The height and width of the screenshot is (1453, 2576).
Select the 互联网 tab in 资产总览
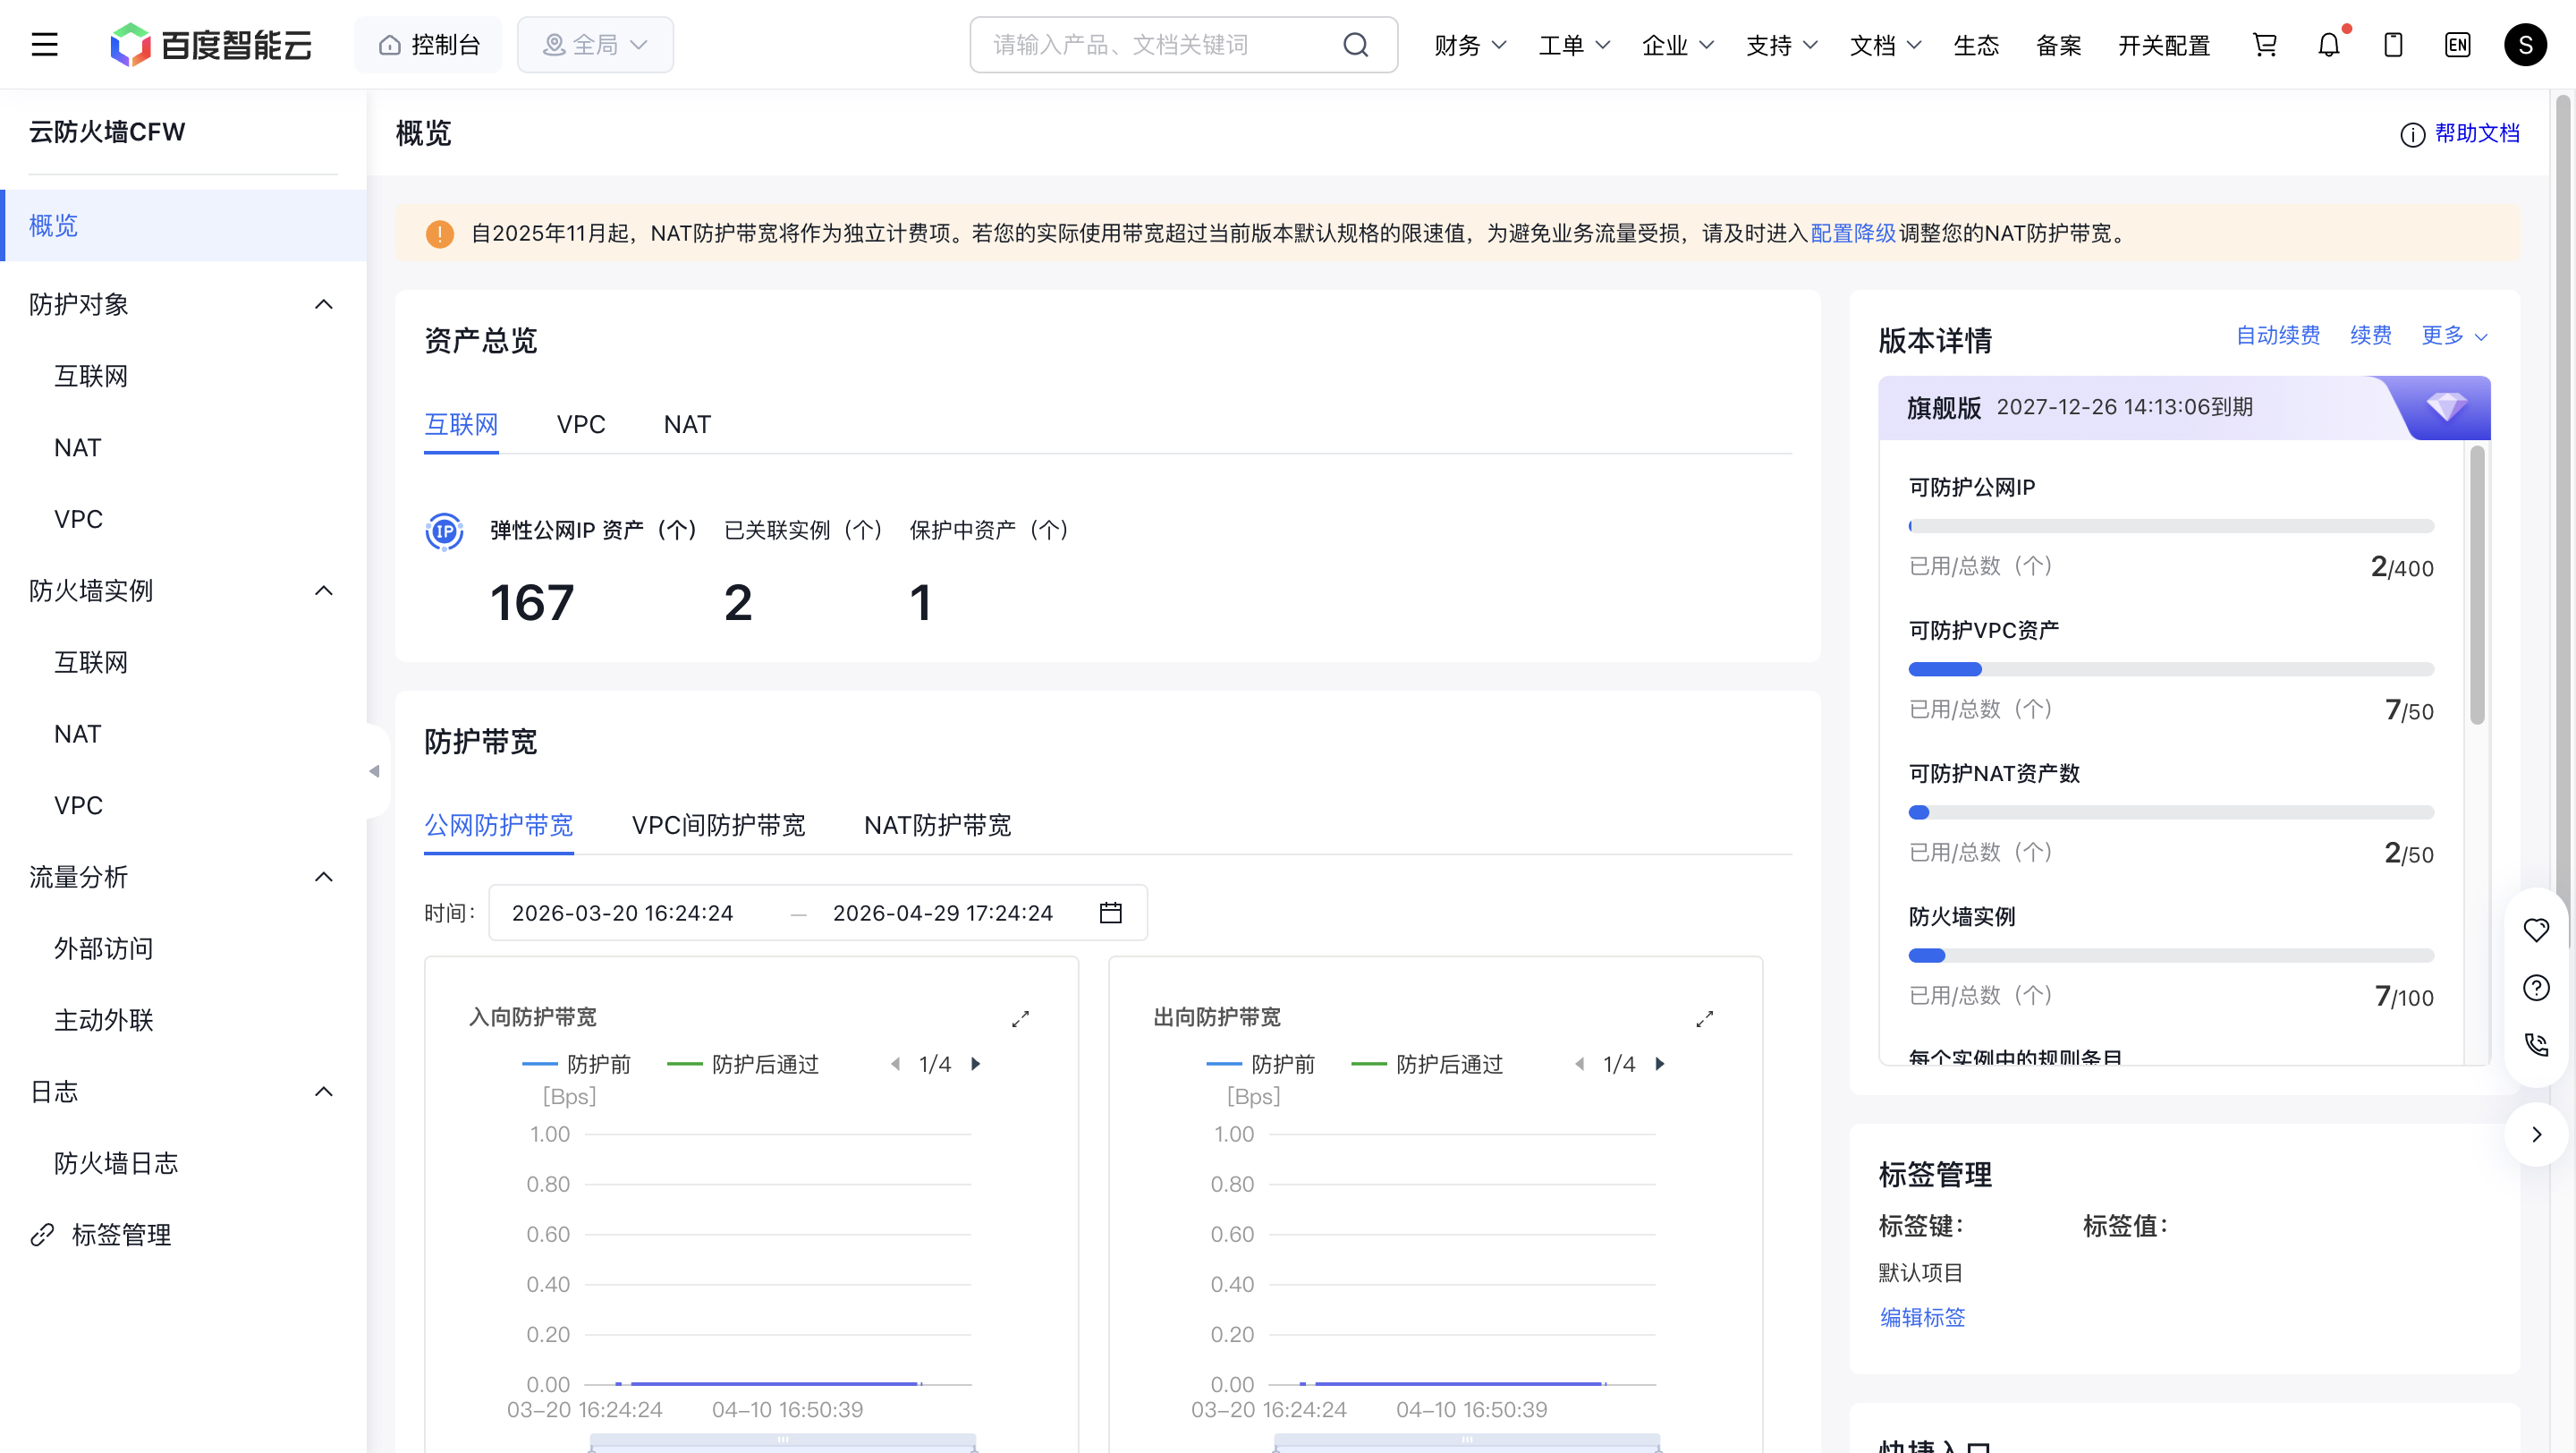pos(461,424)
